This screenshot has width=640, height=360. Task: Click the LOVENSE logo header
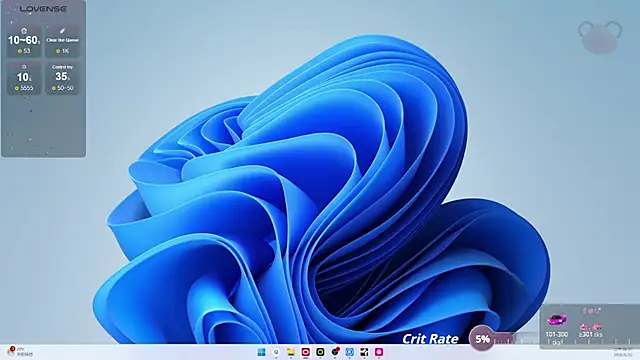click(43, 9)
